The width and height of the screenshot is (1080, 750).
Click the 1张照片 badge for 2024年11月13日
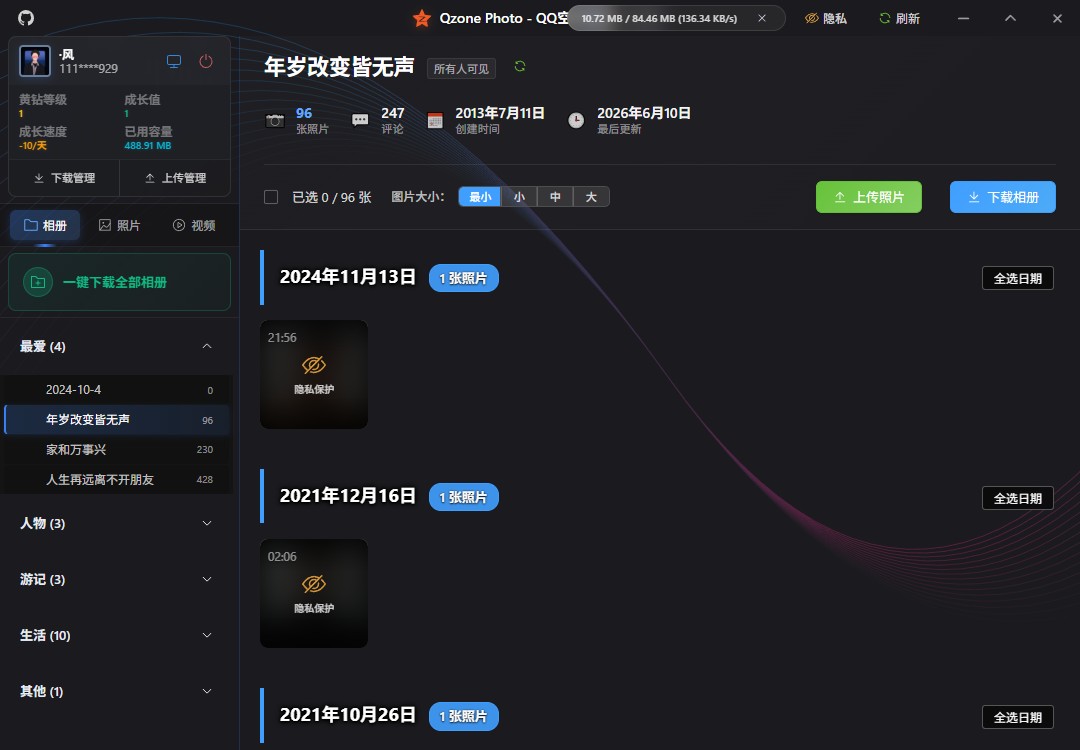(464, 278)
